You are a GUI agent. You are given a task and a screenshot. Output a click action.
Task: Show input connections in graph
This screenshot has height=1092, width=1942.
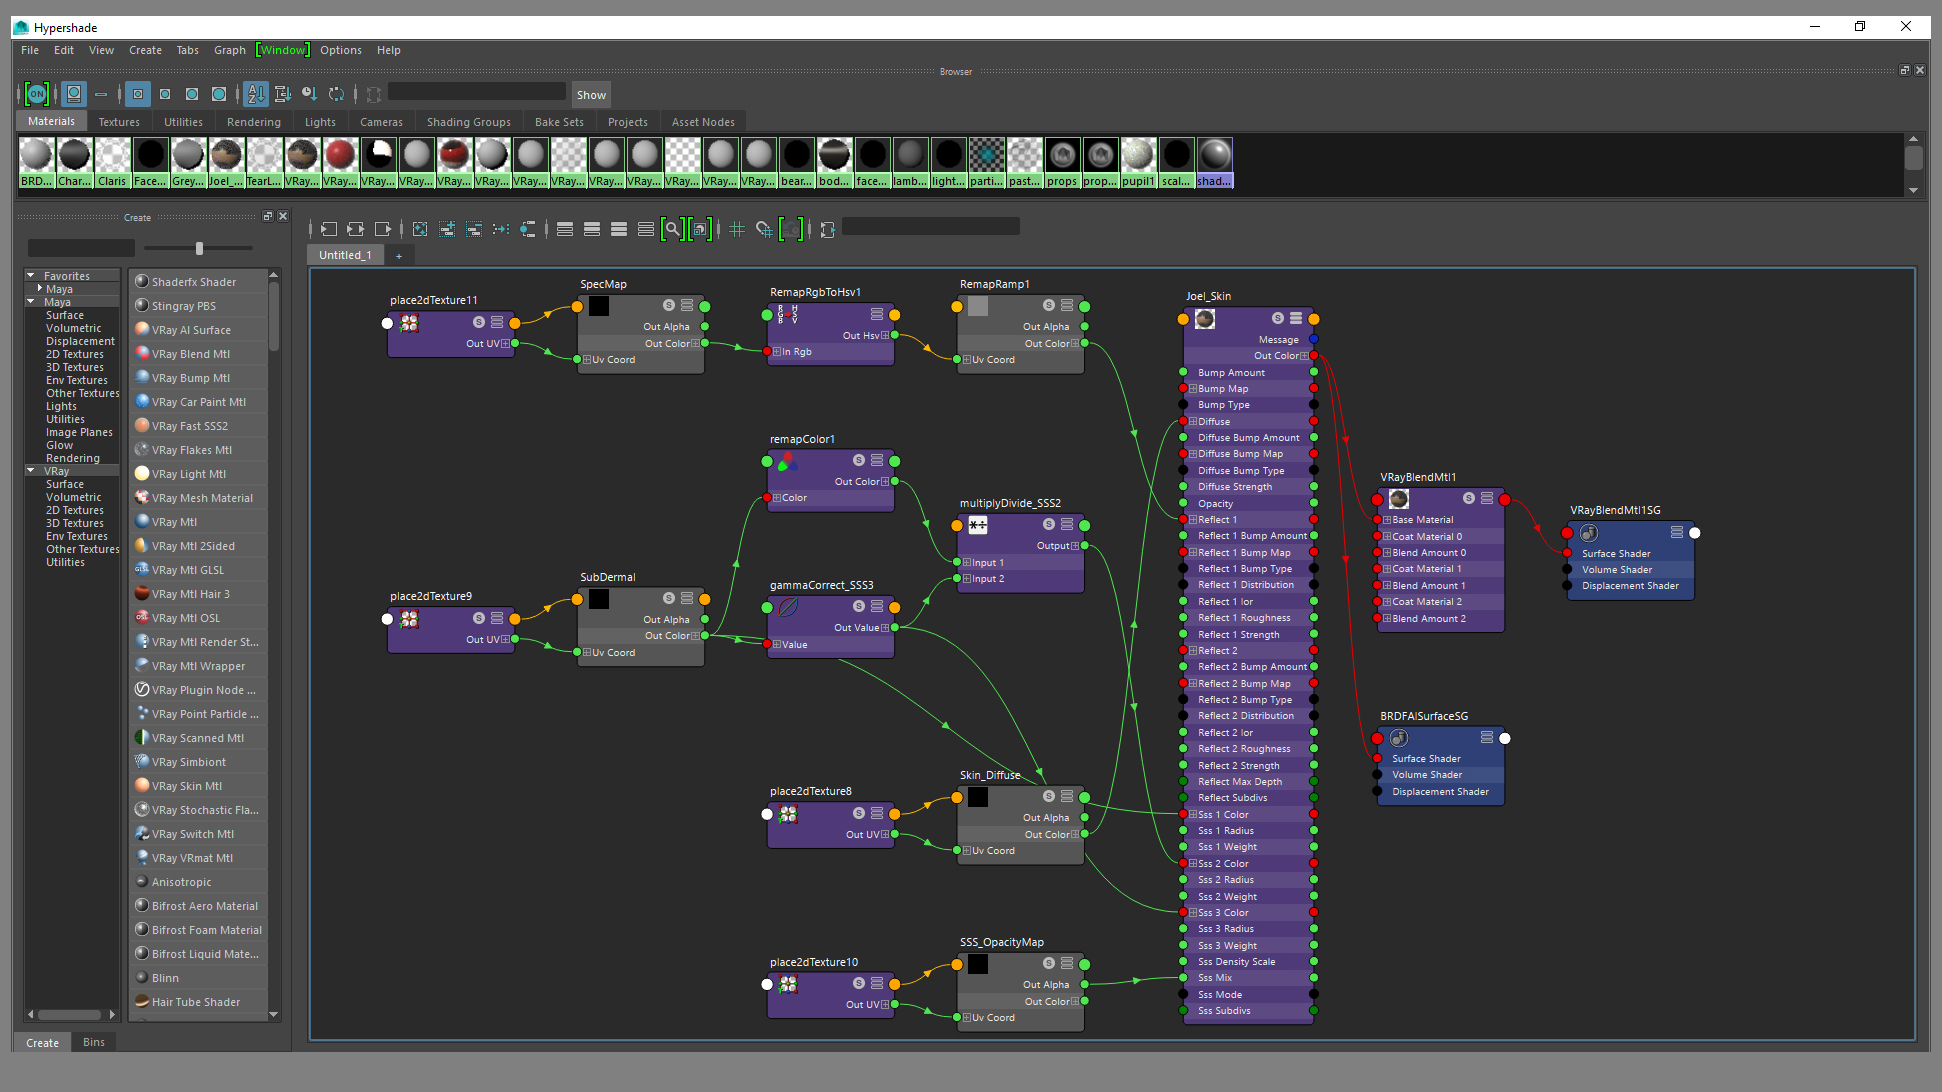click(x=328, y=229)
